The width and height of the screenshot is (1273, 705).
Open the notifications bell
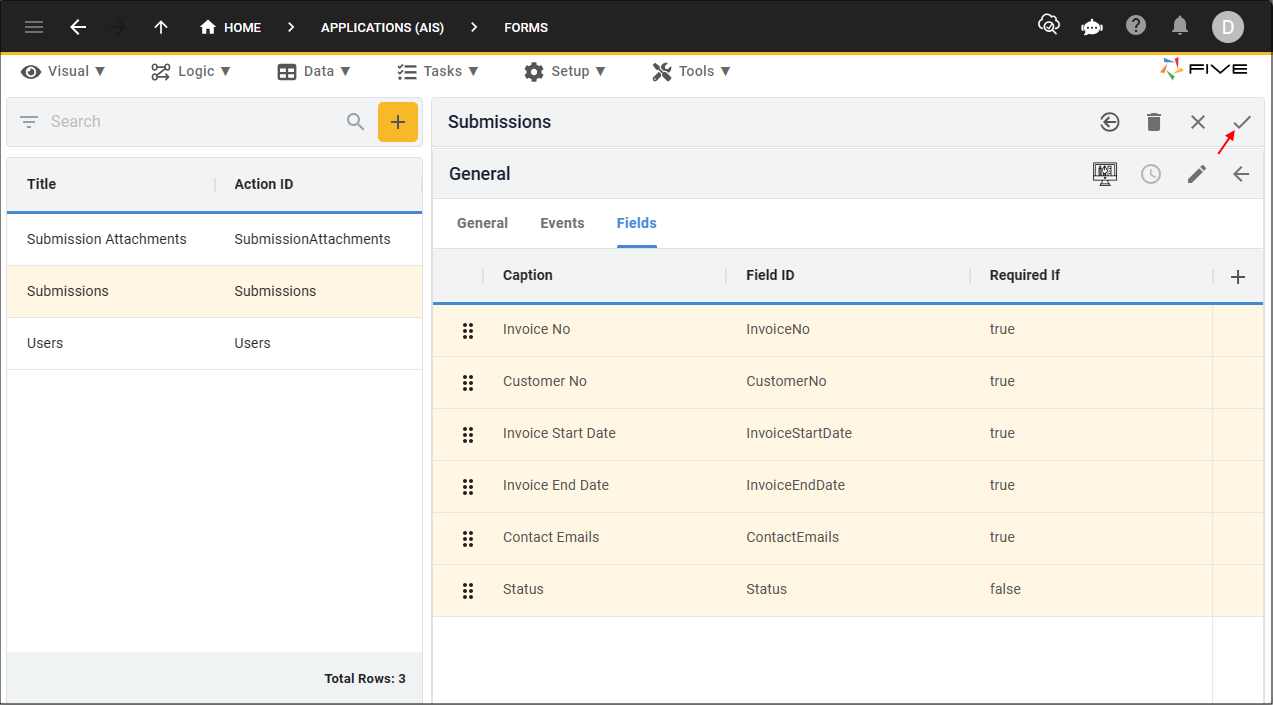[x=1180, y=26]
